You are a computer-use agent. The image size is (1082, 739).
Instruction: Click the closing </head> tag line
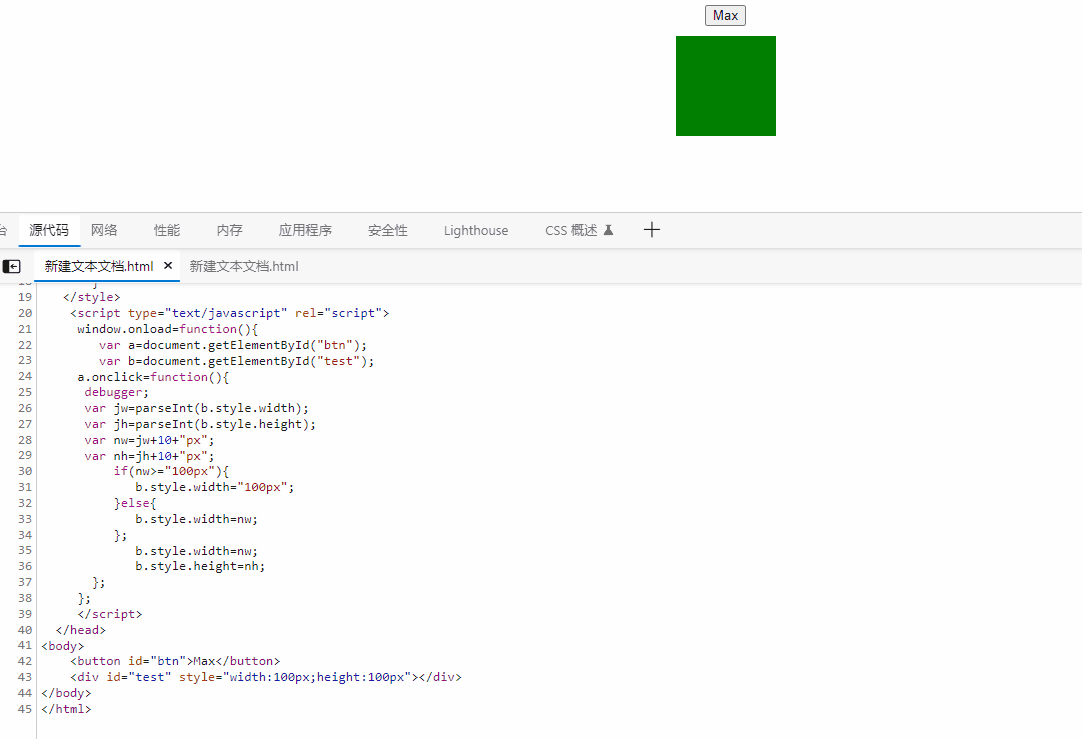click(x=81, y=630)
